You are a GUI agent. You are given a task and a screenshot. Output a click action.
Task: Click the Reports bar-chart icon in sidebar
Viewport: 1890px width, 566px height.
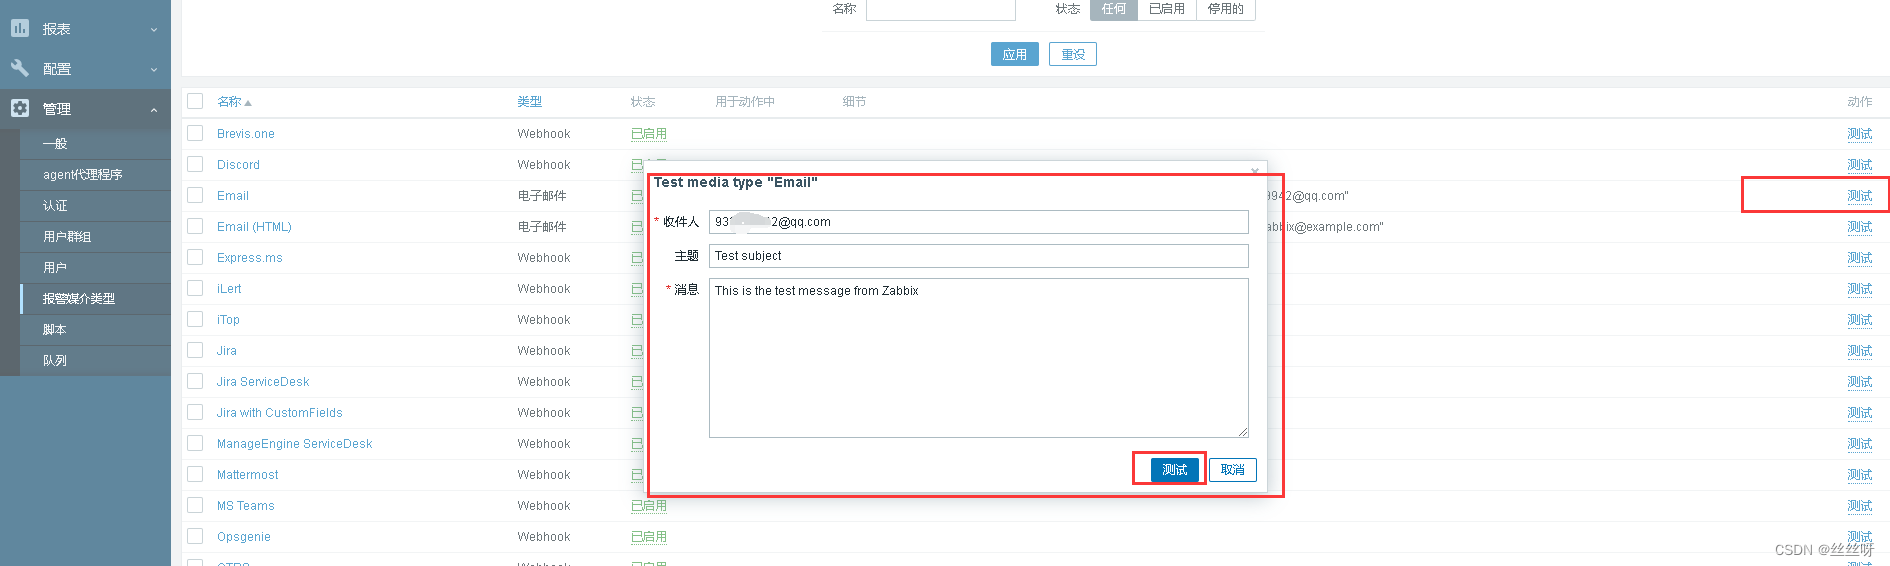click(20, 29)
